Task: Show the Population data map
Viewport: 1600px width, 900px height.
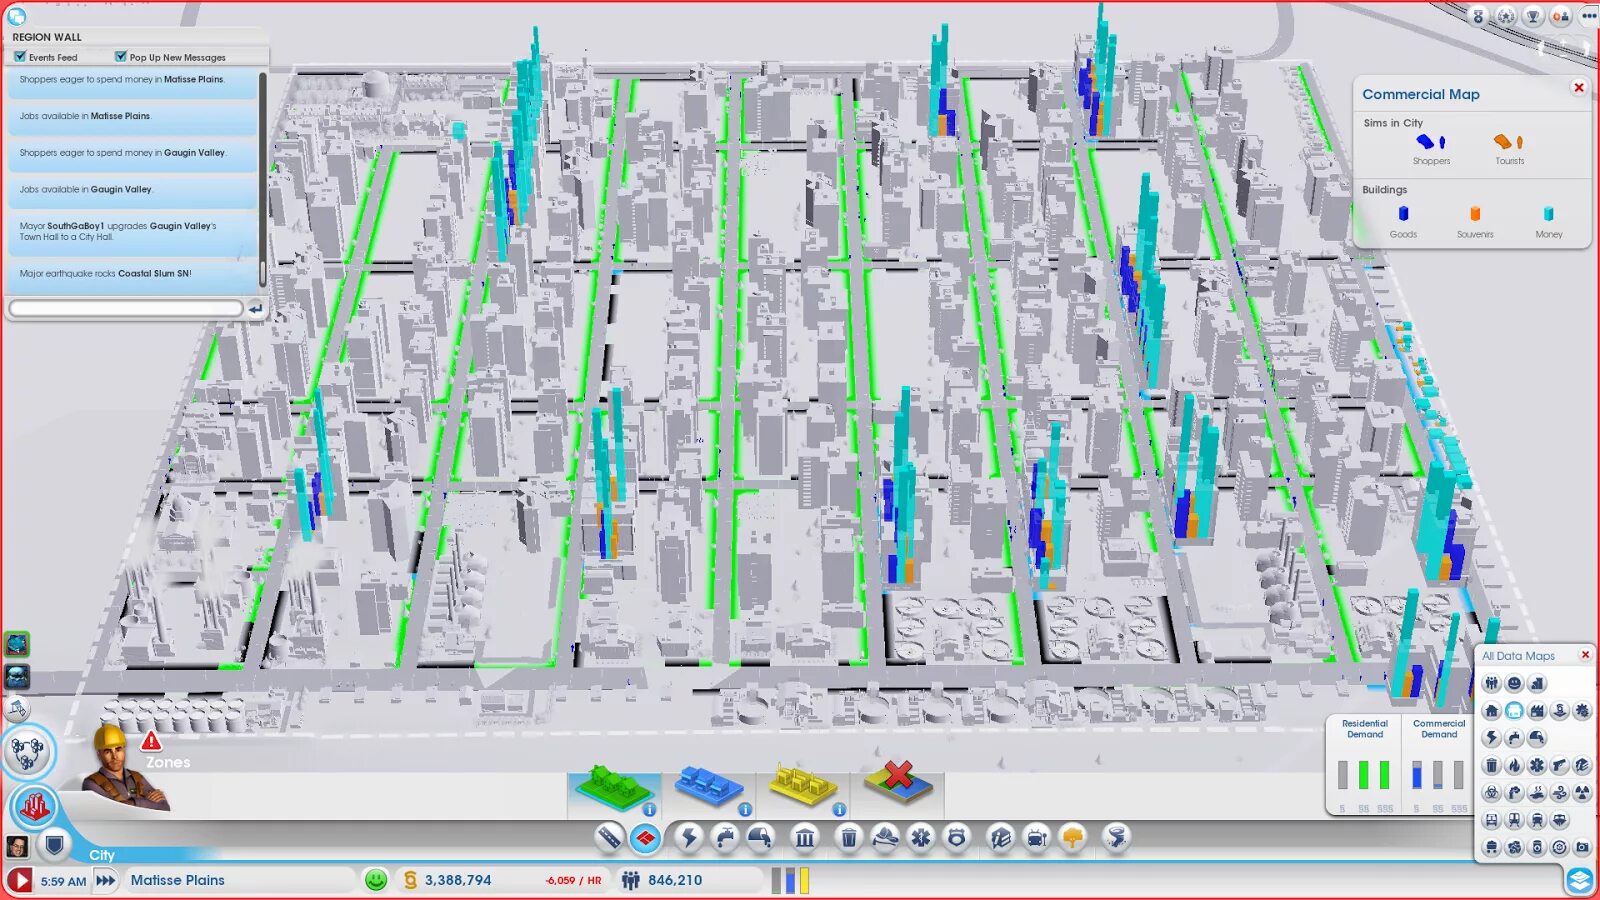Action: [x=1492, y=683]
